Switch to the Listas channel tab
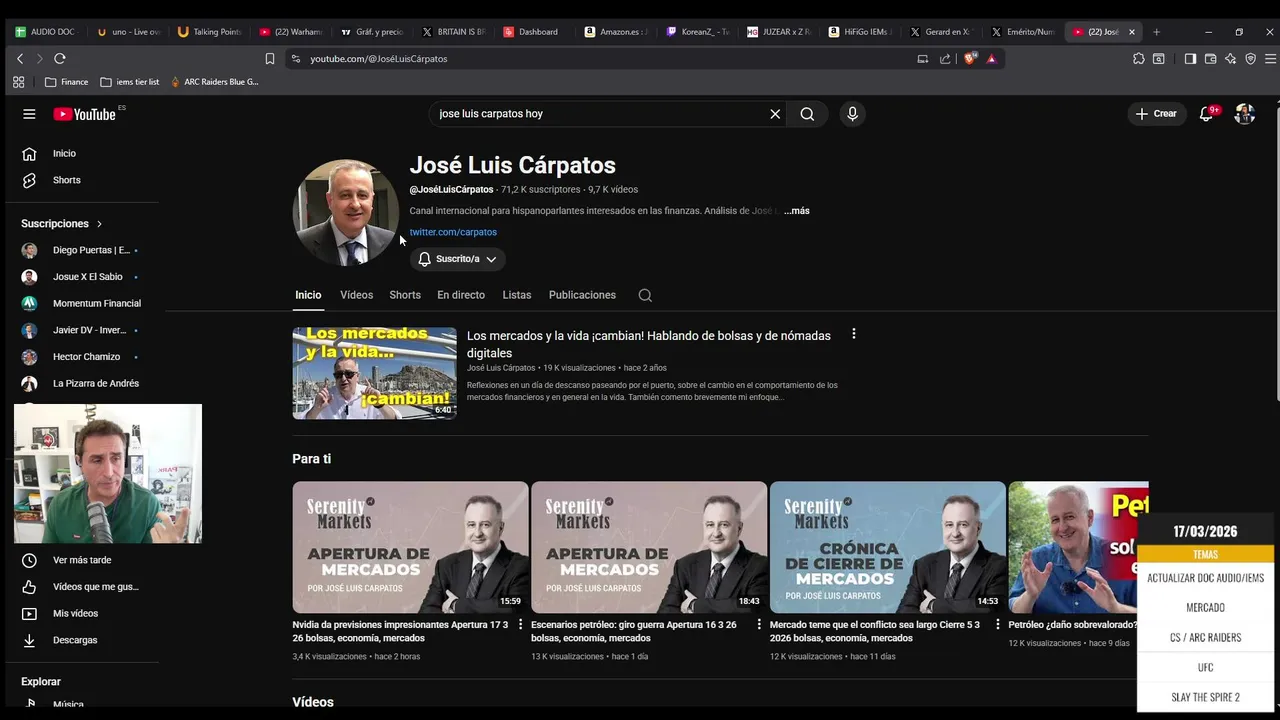The image size is (1280, 720). 517,295
